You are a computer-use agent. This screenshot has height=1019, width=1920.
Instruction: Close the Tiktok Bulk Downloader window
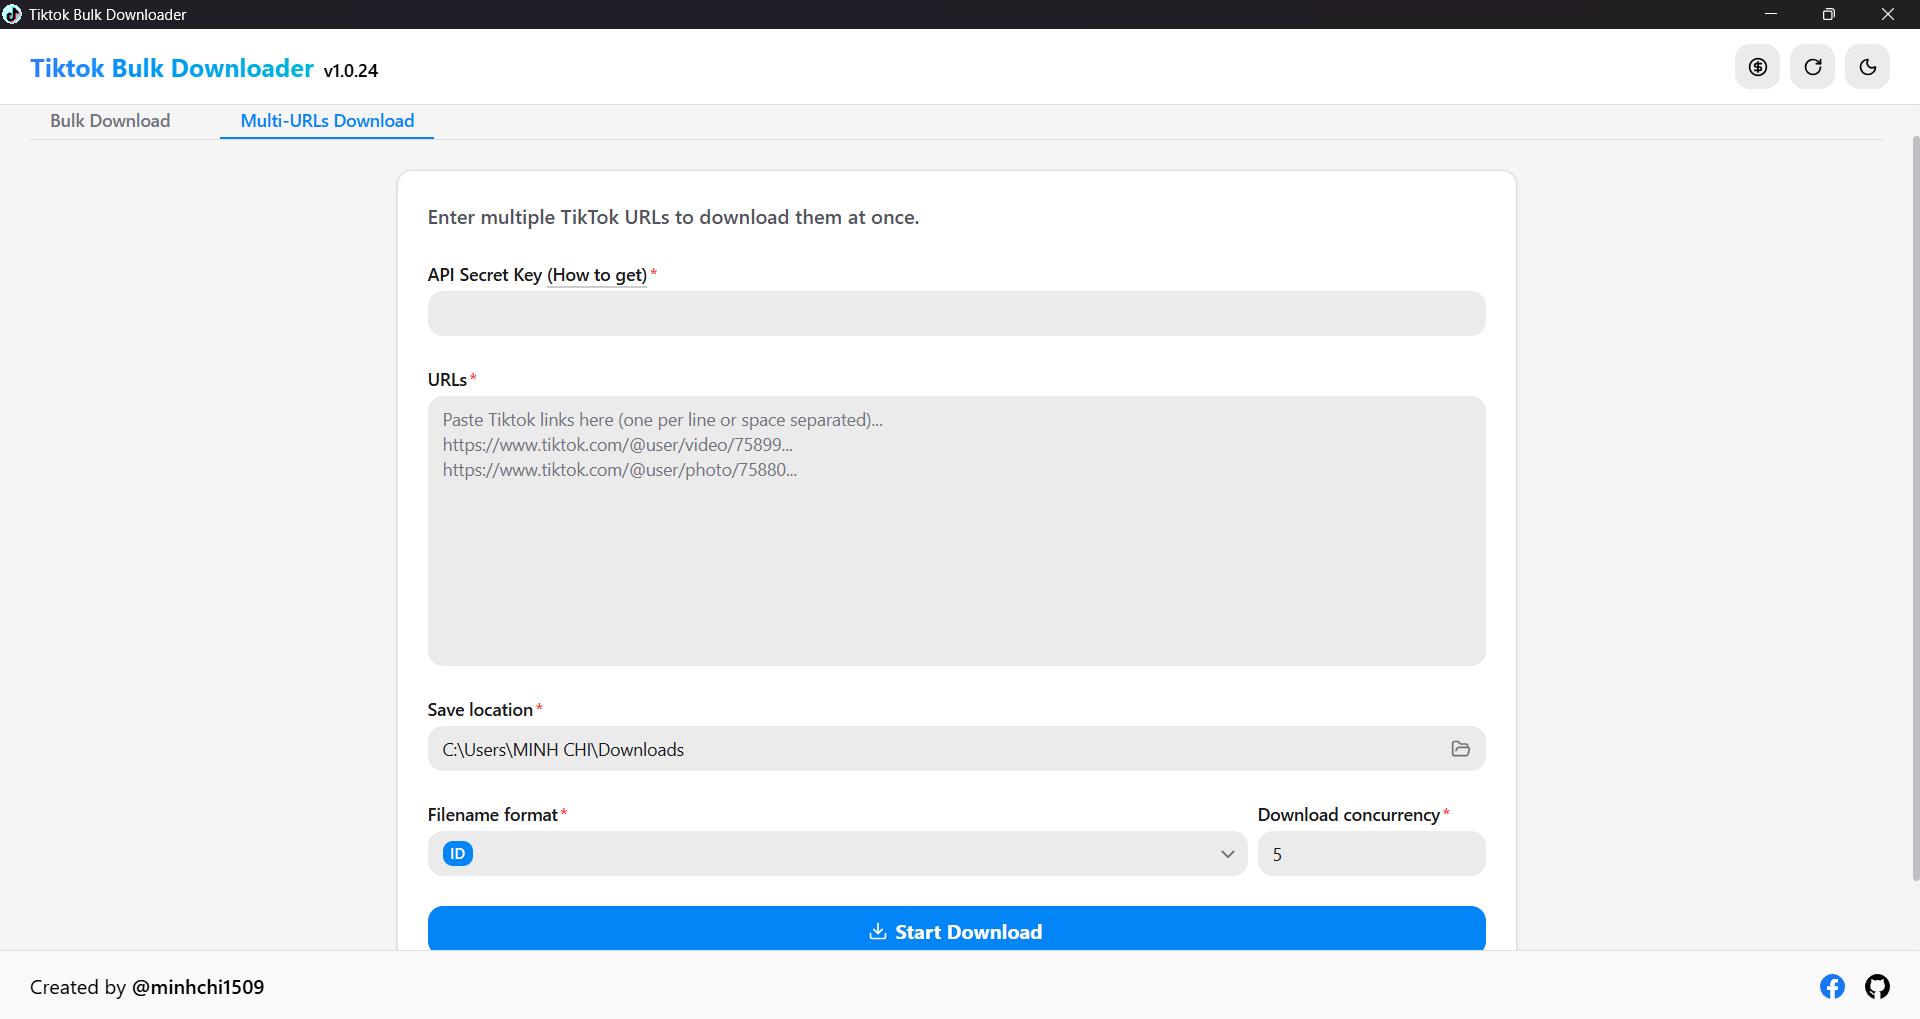[1887, 14]
